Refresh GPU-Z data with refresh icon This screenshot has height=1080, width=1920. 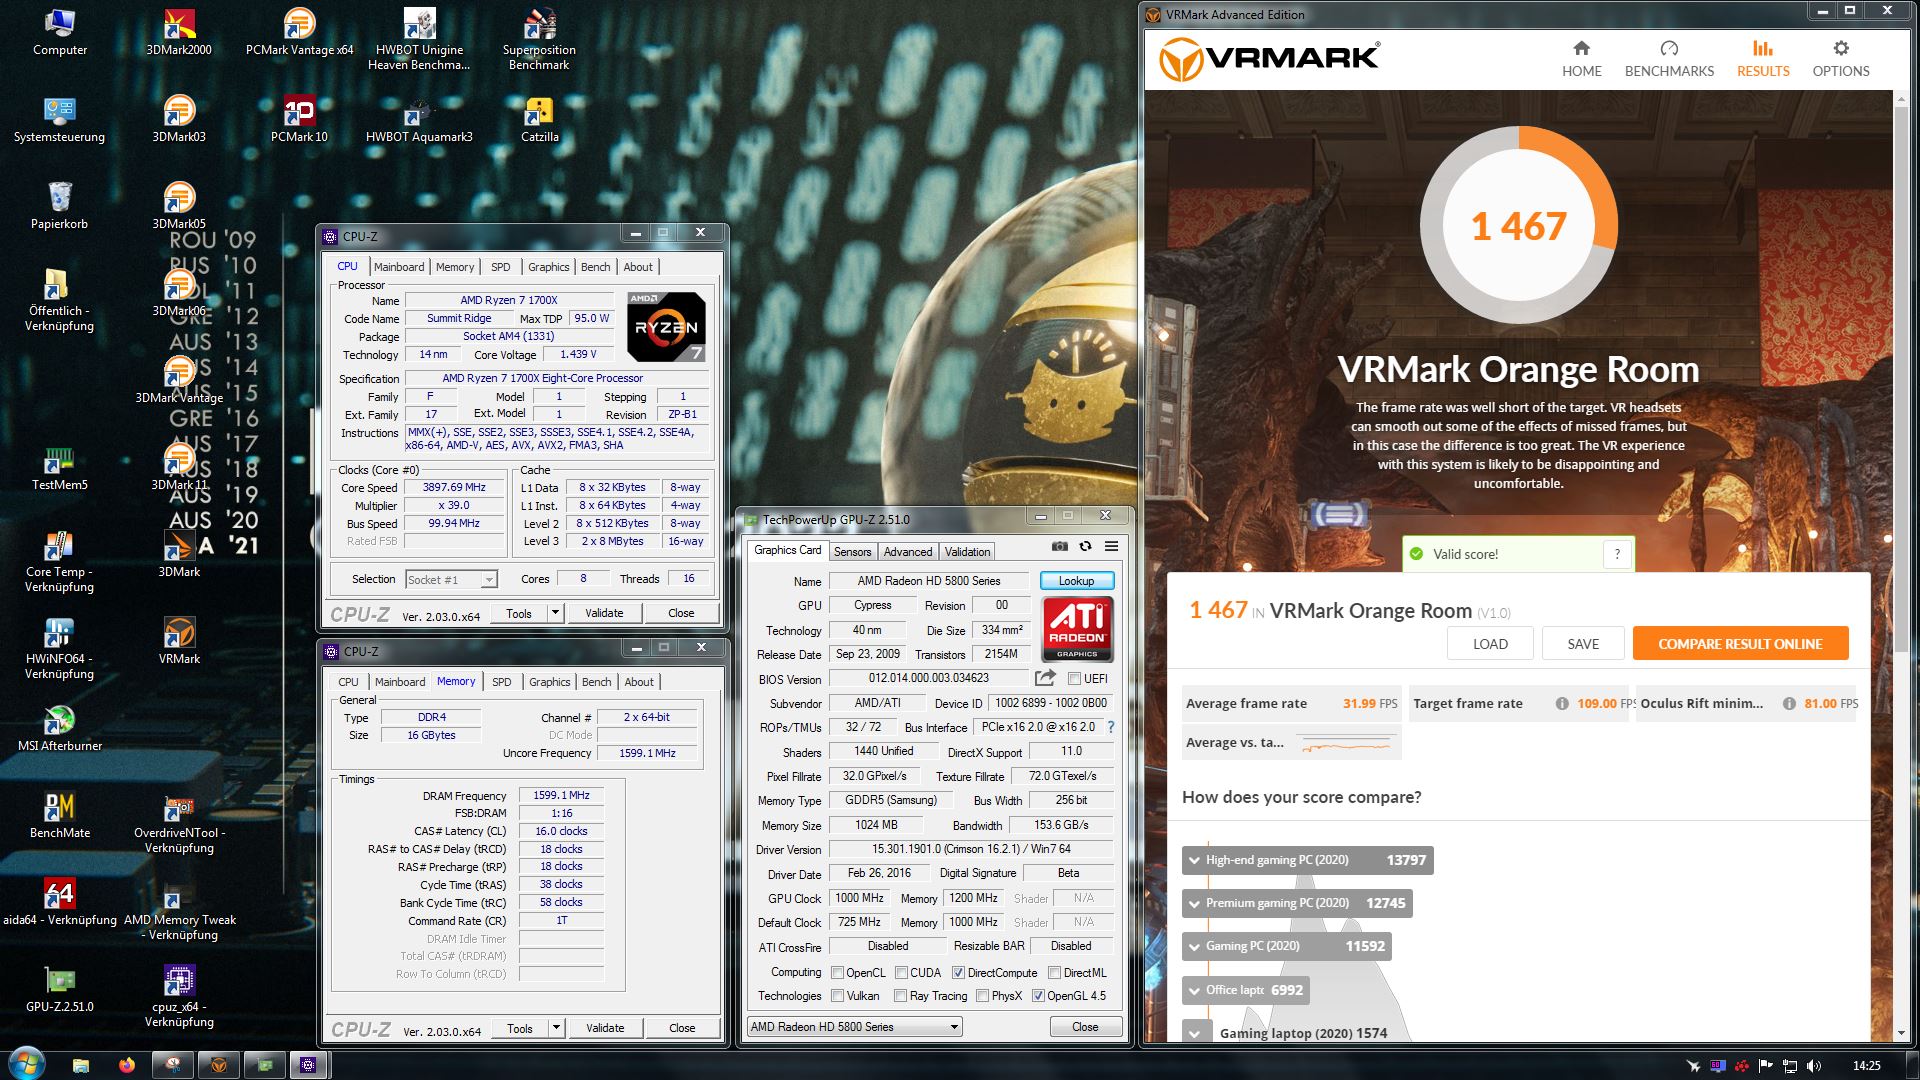pyautogui.click(x=1085, y=546)
